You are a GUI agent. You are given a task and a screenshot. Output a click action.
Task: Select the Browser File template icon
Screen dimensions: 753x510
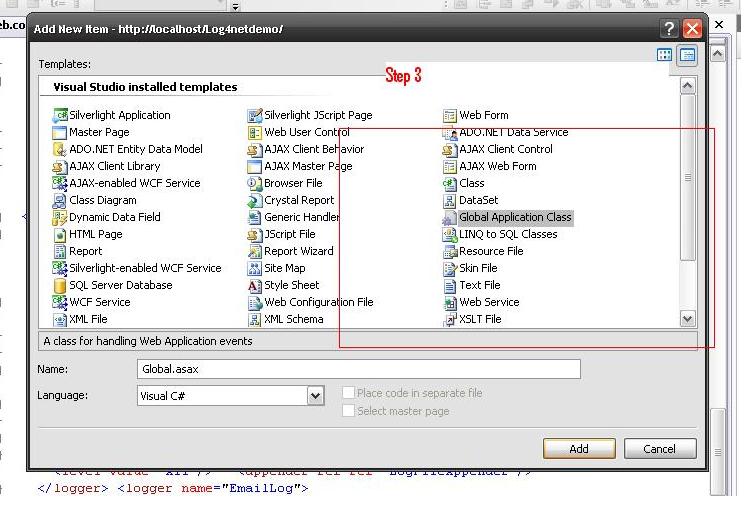[255, 183]
